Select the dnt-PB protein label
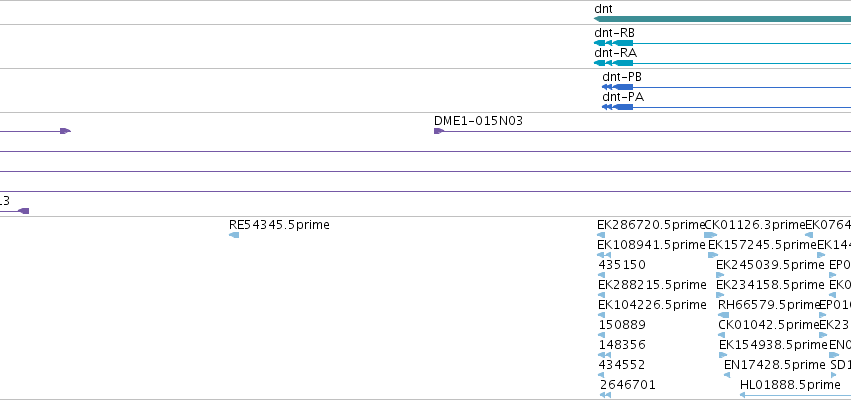851x400 pixels. 622,77
